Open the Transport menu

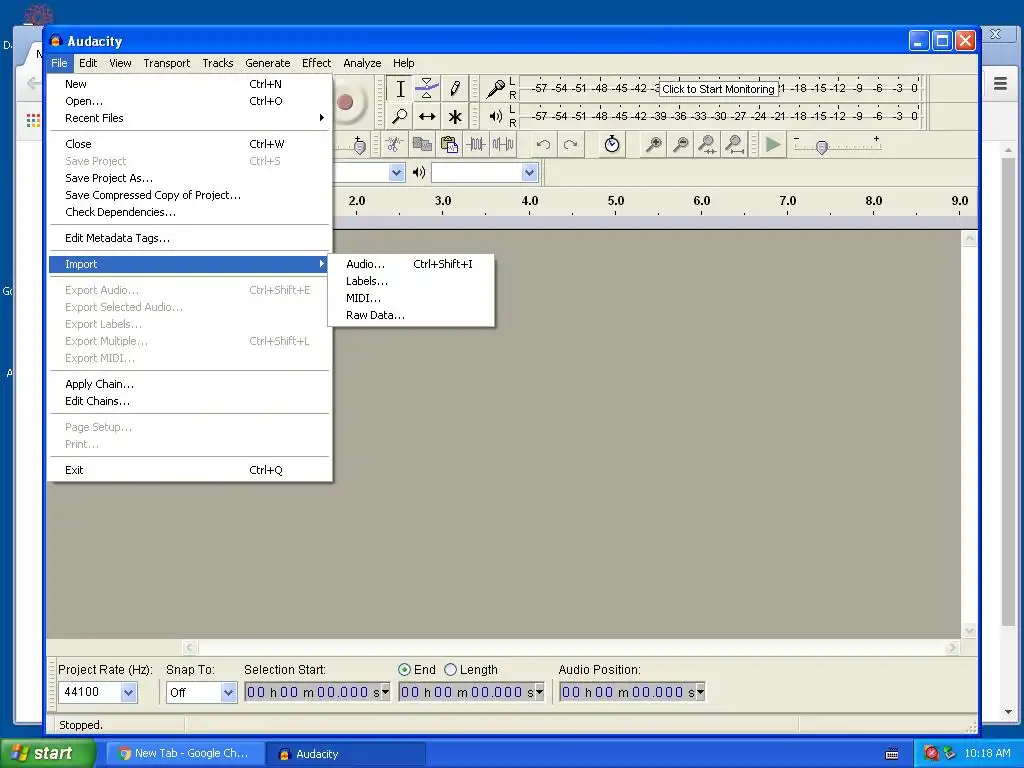tap(167, 63)
